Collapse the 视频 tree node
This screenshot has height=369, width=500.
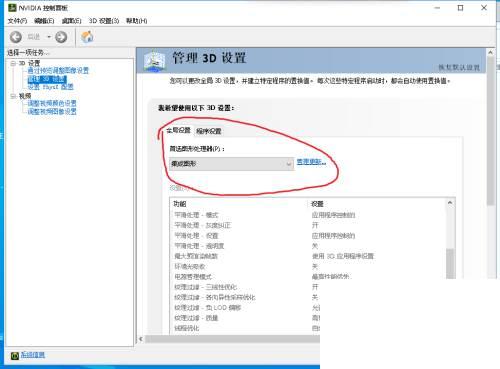pos(13,96)
